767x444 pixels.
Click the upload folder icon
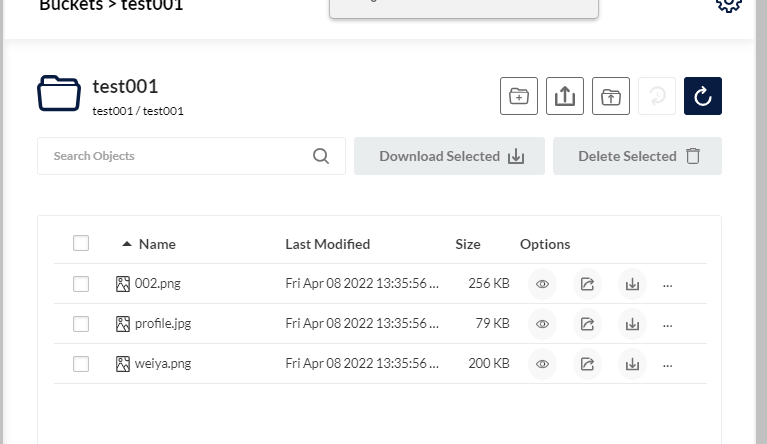coord(611,96)
